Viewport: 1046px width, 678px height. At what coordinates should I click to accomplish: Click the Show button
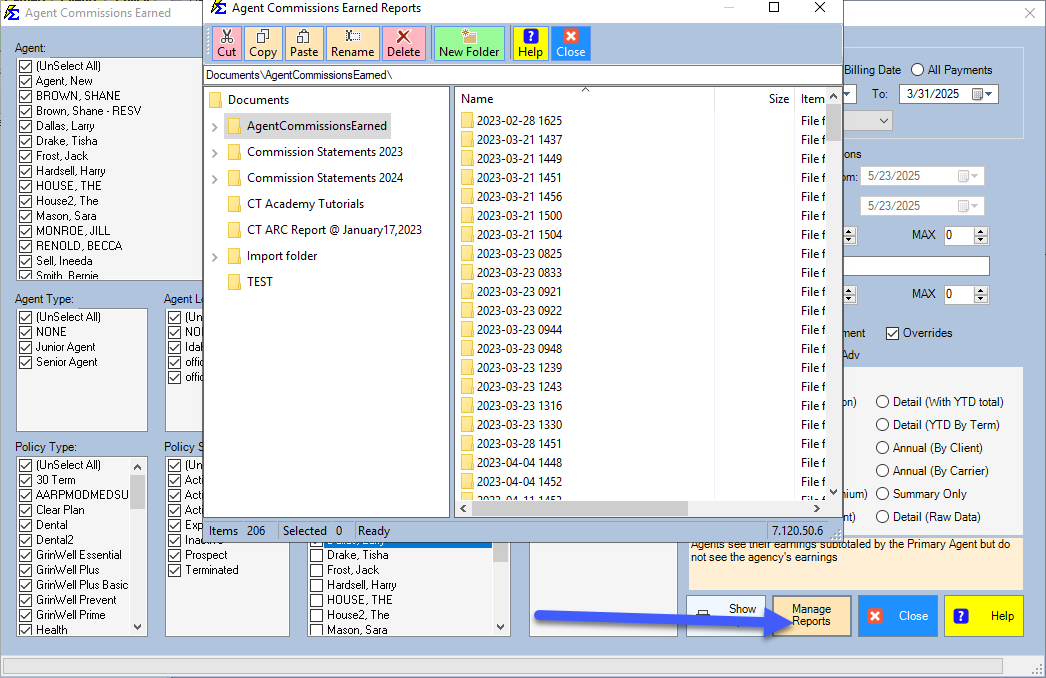[x=725, y=610]
